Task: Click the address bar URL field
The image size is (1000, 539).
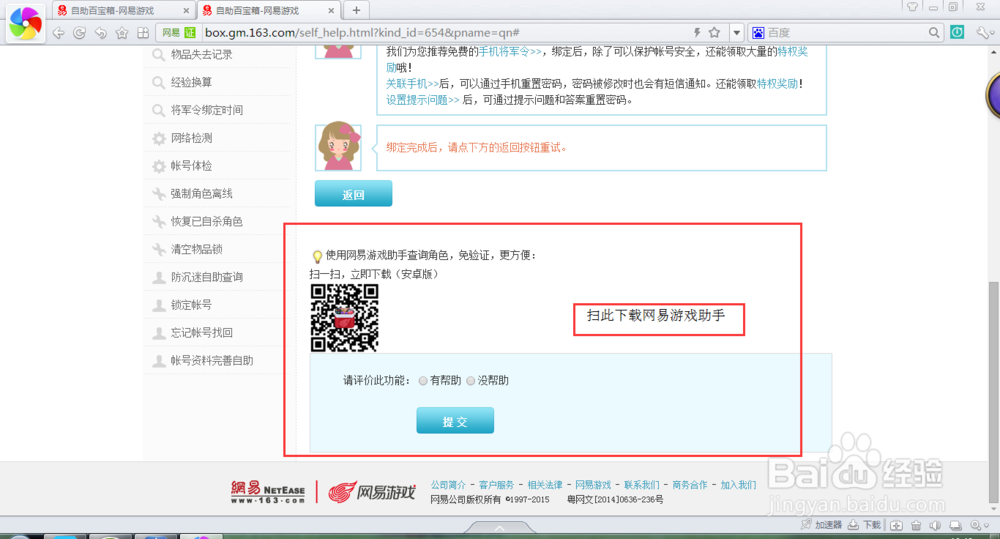Action: [x=446, y=33]
